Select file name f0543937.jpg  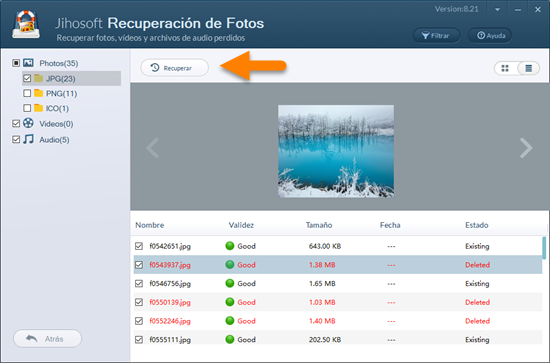[x=170, y=265]
